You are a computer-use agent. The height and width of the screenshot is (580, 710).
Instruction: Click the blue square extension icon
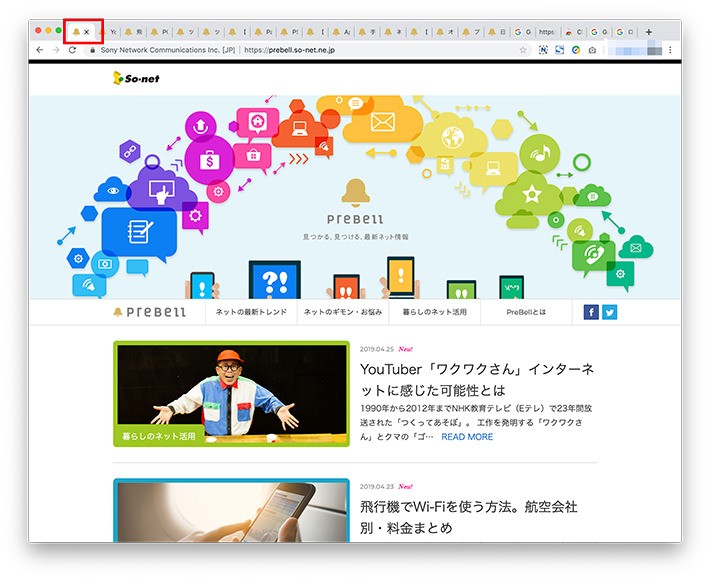tap(560, 50)
